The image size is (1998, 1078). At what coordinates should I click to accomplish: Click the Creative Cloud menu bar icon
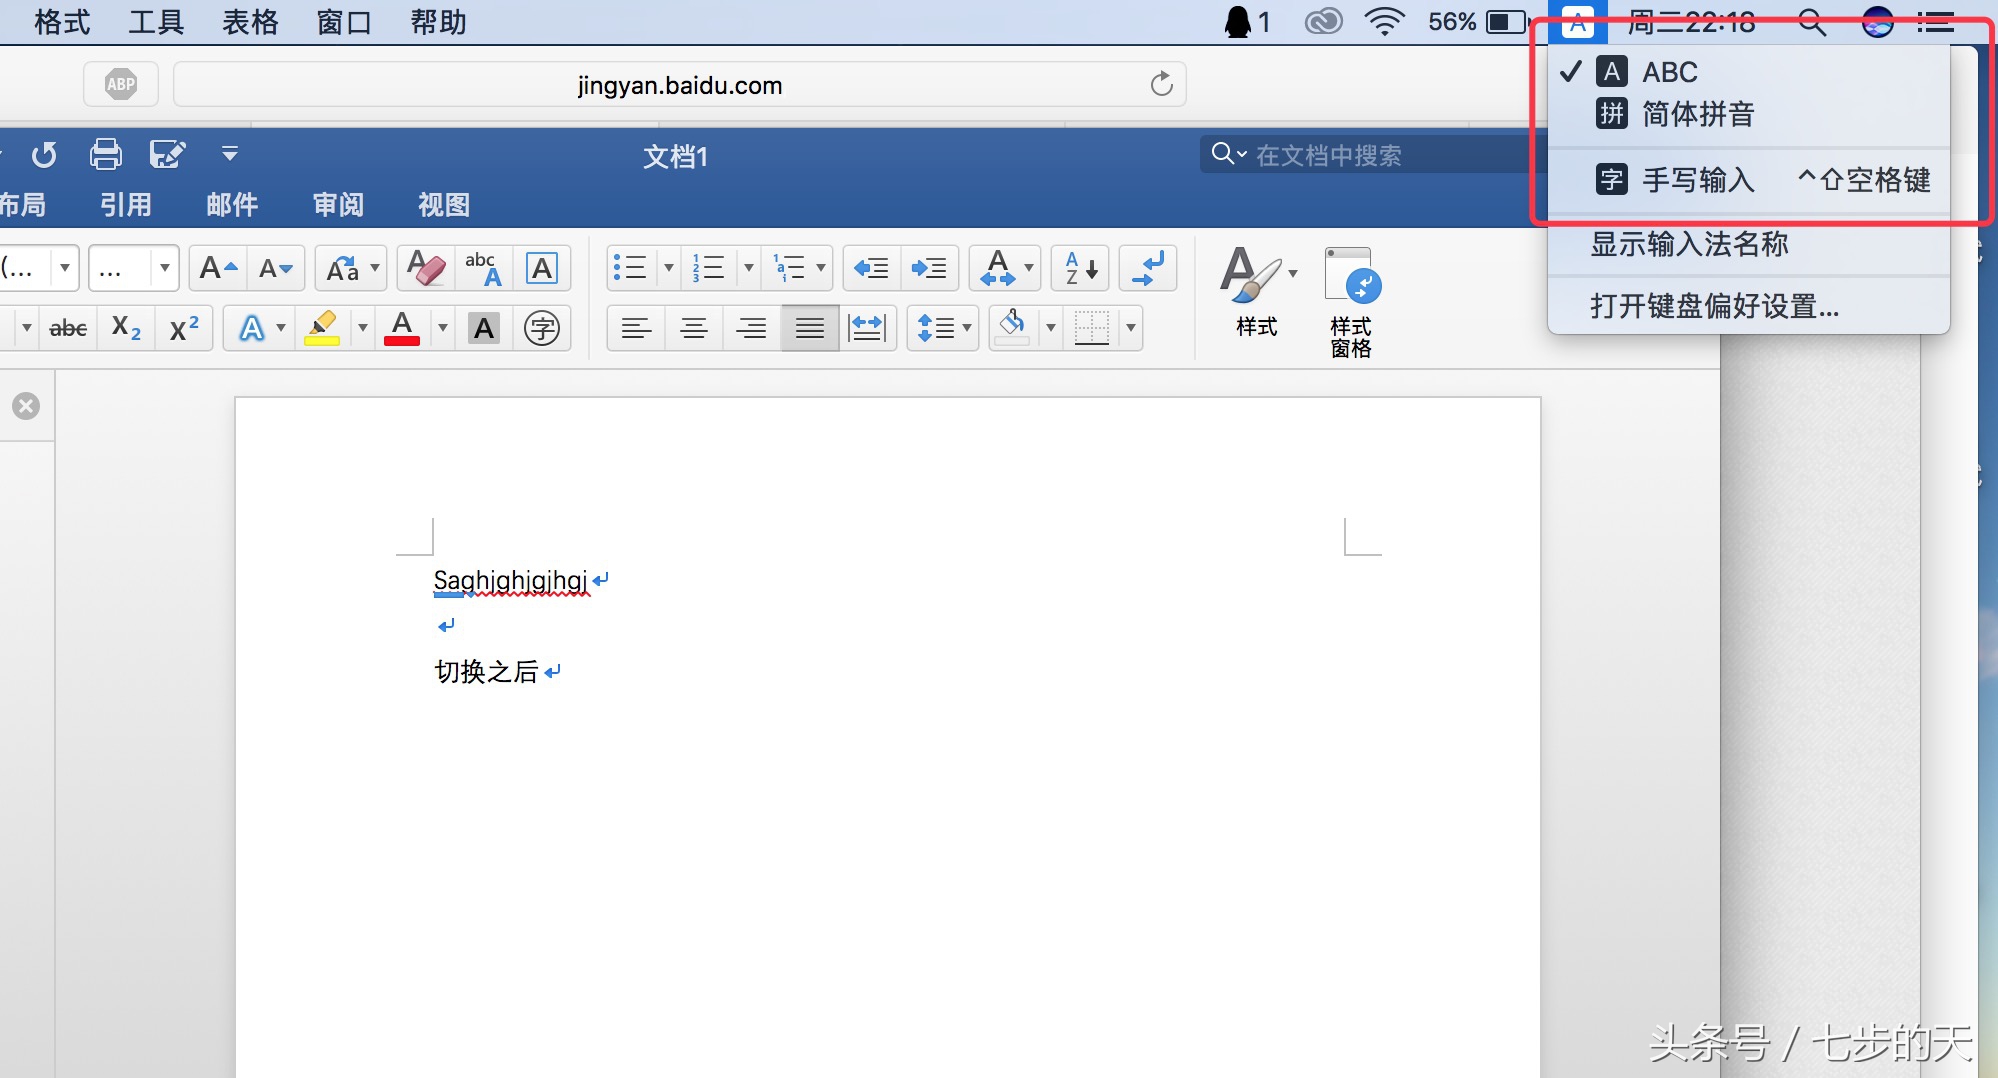1324,22
